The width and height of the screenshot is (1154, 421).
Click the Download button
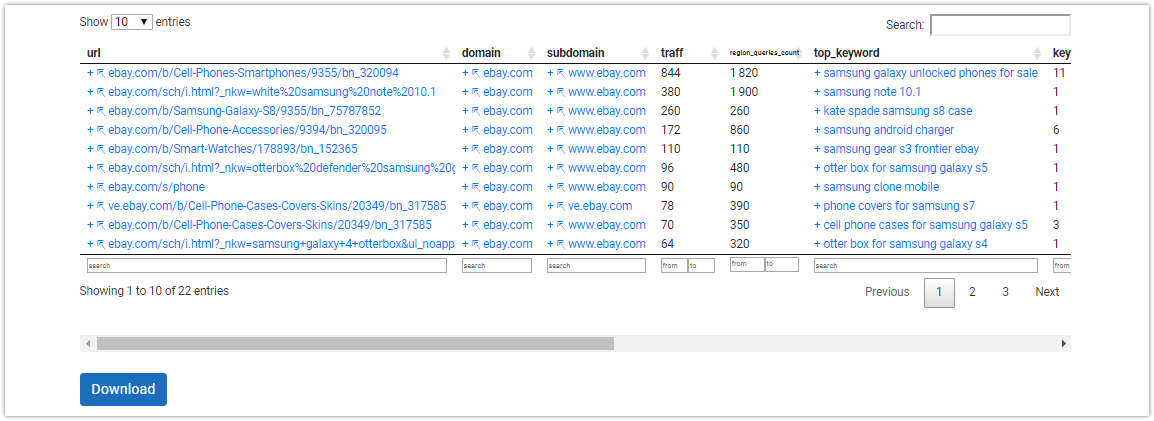(x=124, y=389)
